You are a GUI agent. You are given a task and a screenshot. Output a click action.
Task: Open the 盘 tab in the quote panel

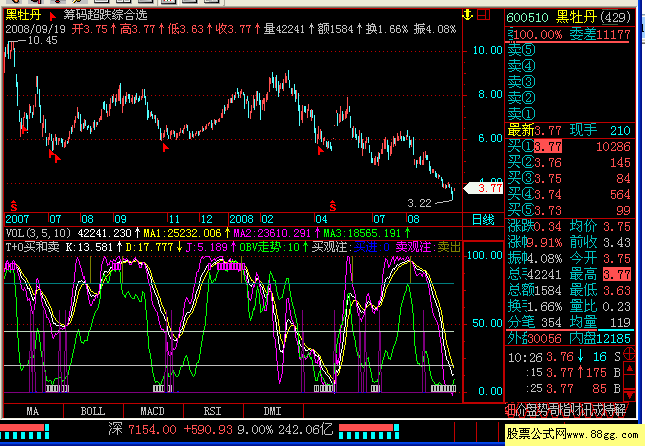coord(532,410)
